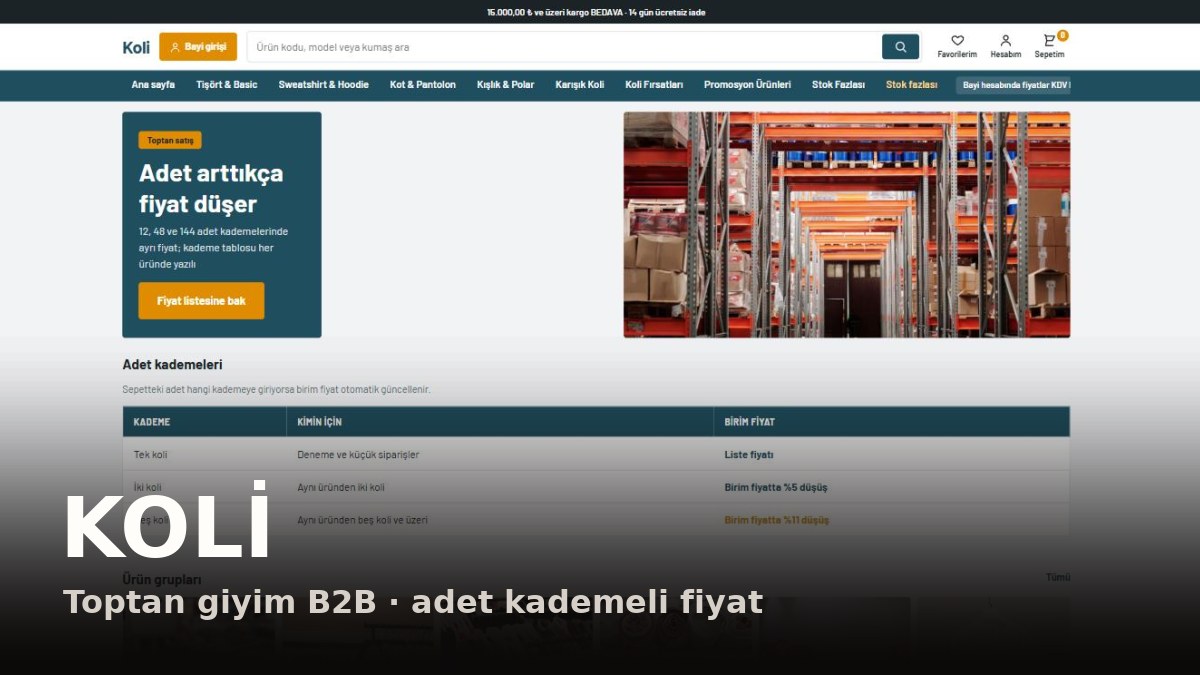Open Tişört & Basic category

coord(227,85)
